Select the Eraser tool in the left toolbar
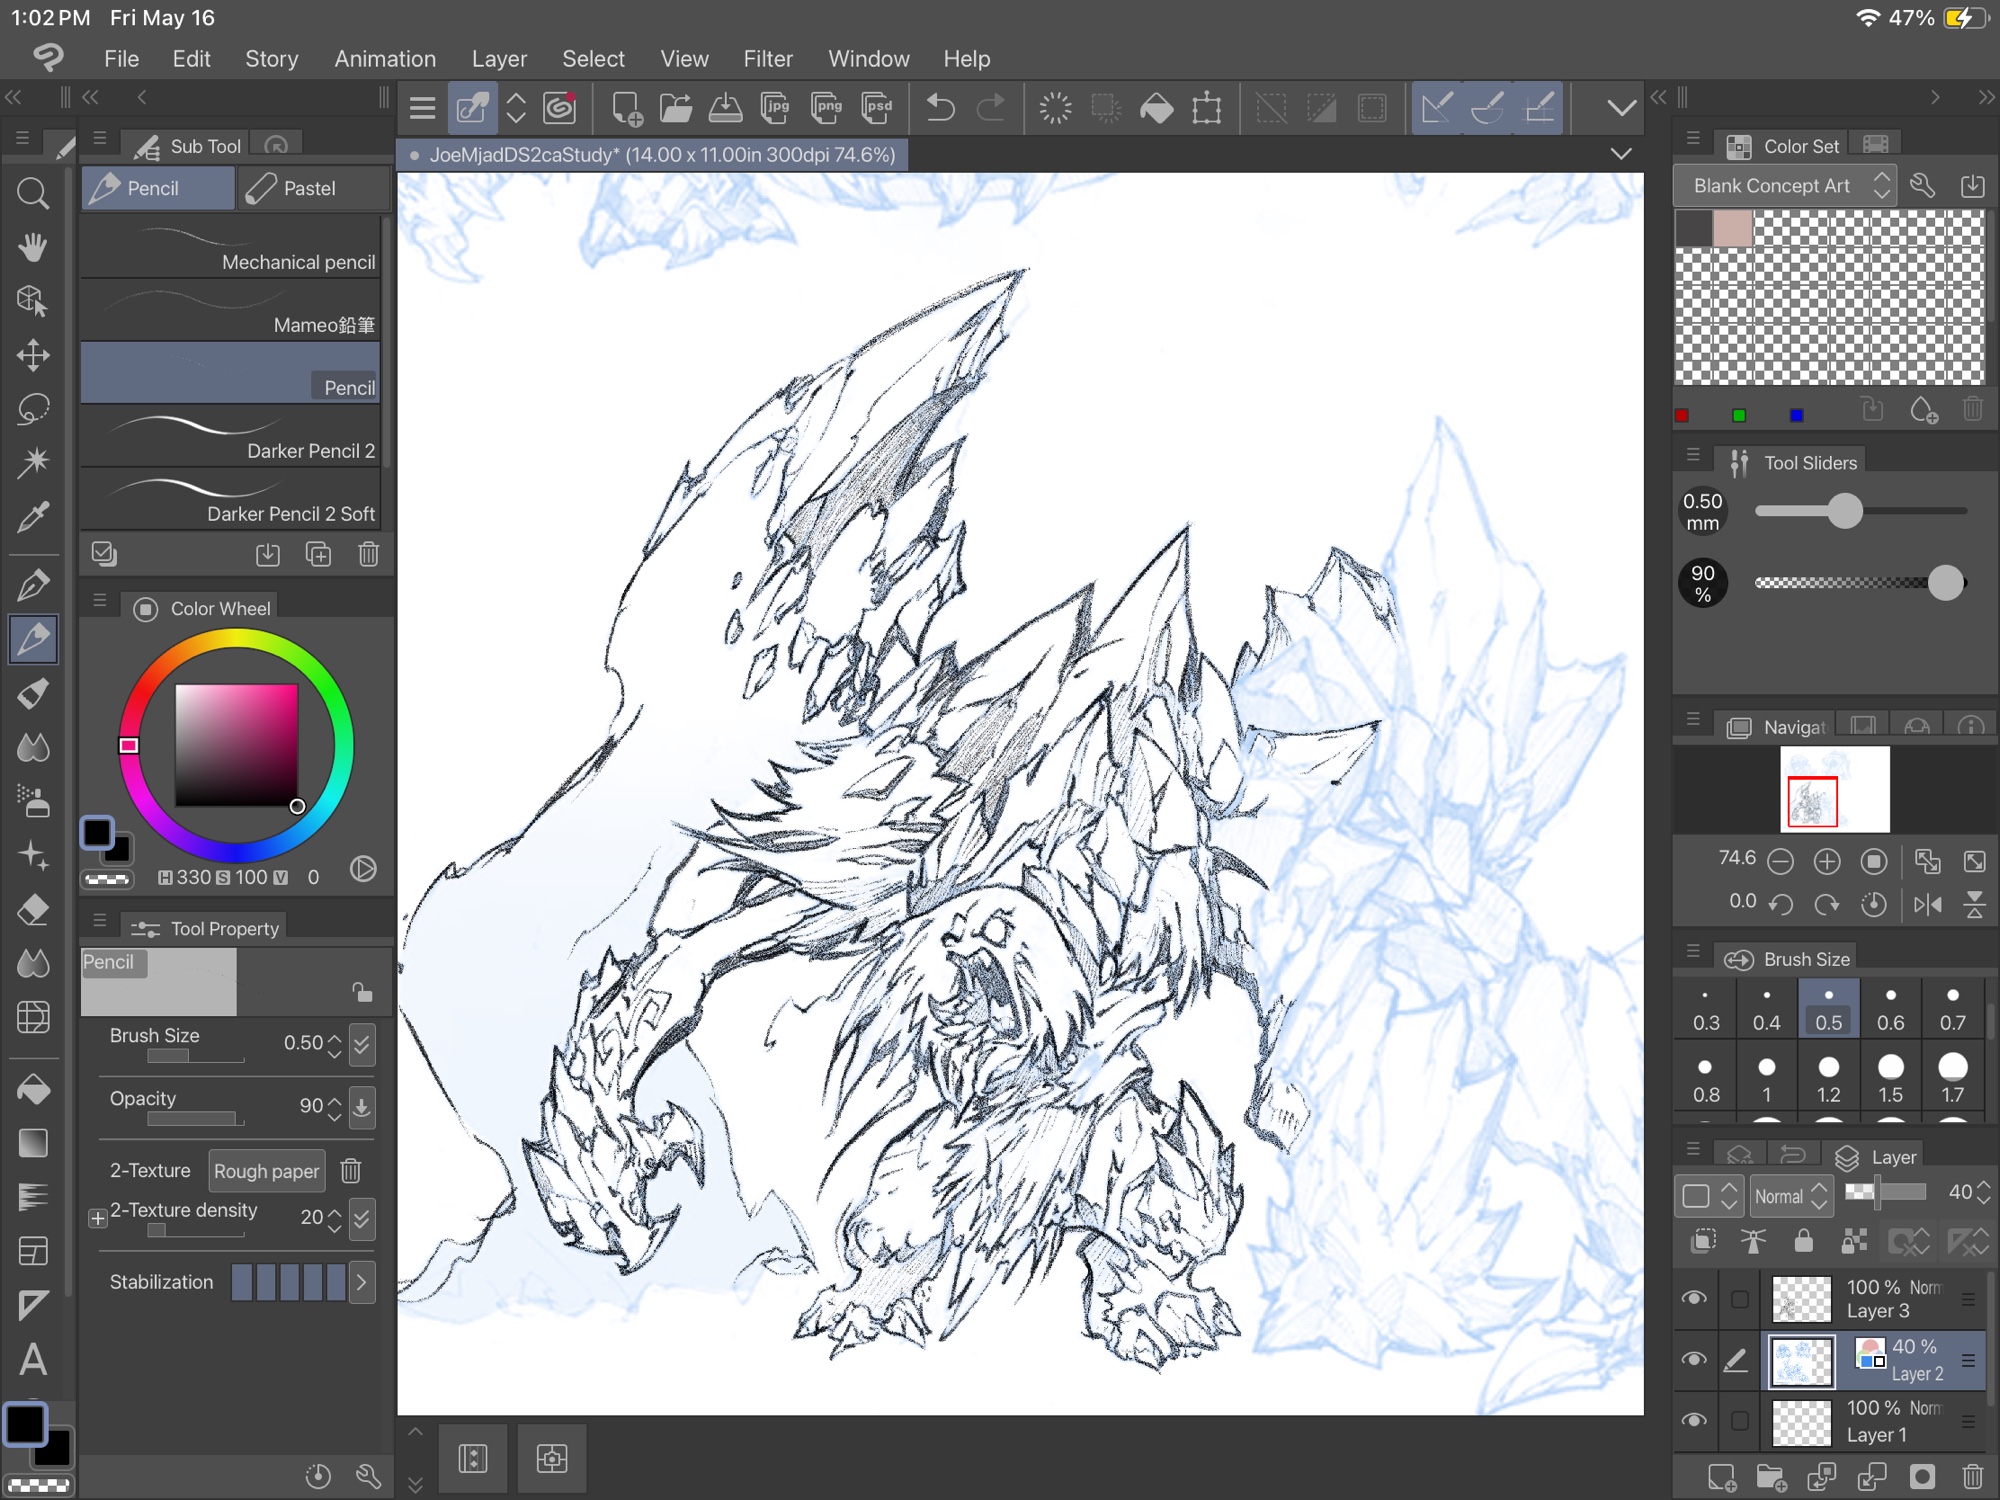The width and height of the screenshot is (2000, 1500). 33,910
